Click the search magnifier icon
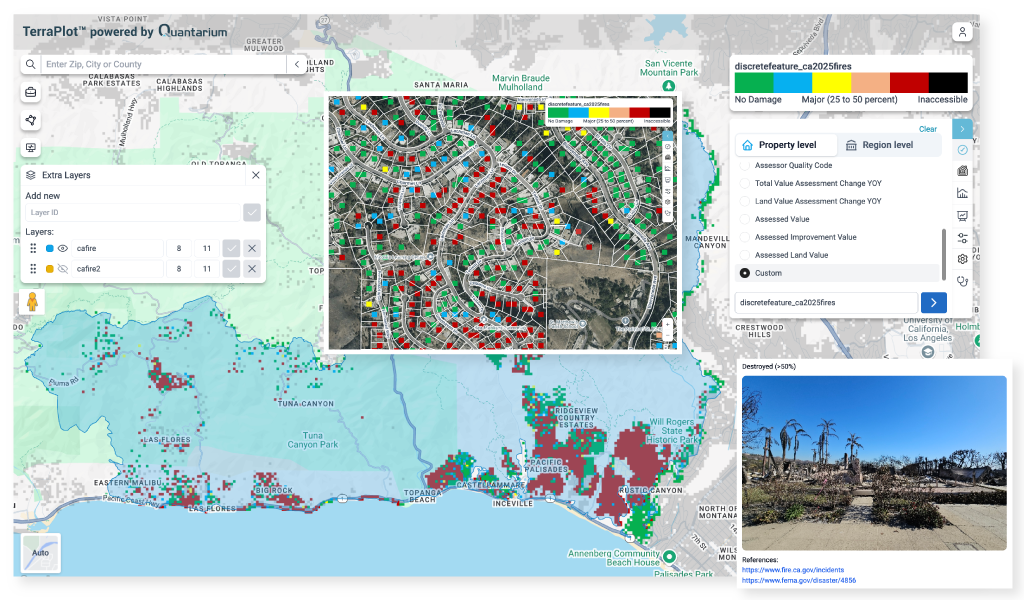This screenshot has height=600, width=1024. [x=31, y=64]
